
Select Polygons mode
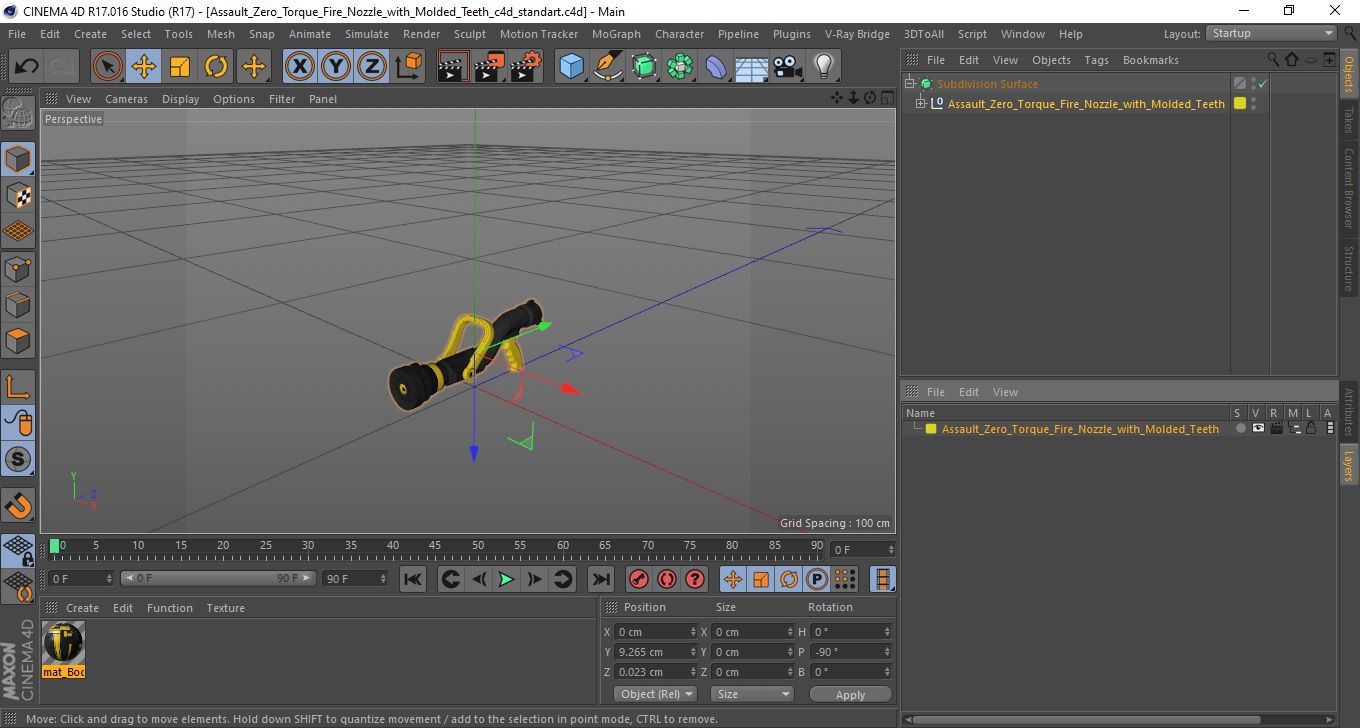click(x=18, y=340)
